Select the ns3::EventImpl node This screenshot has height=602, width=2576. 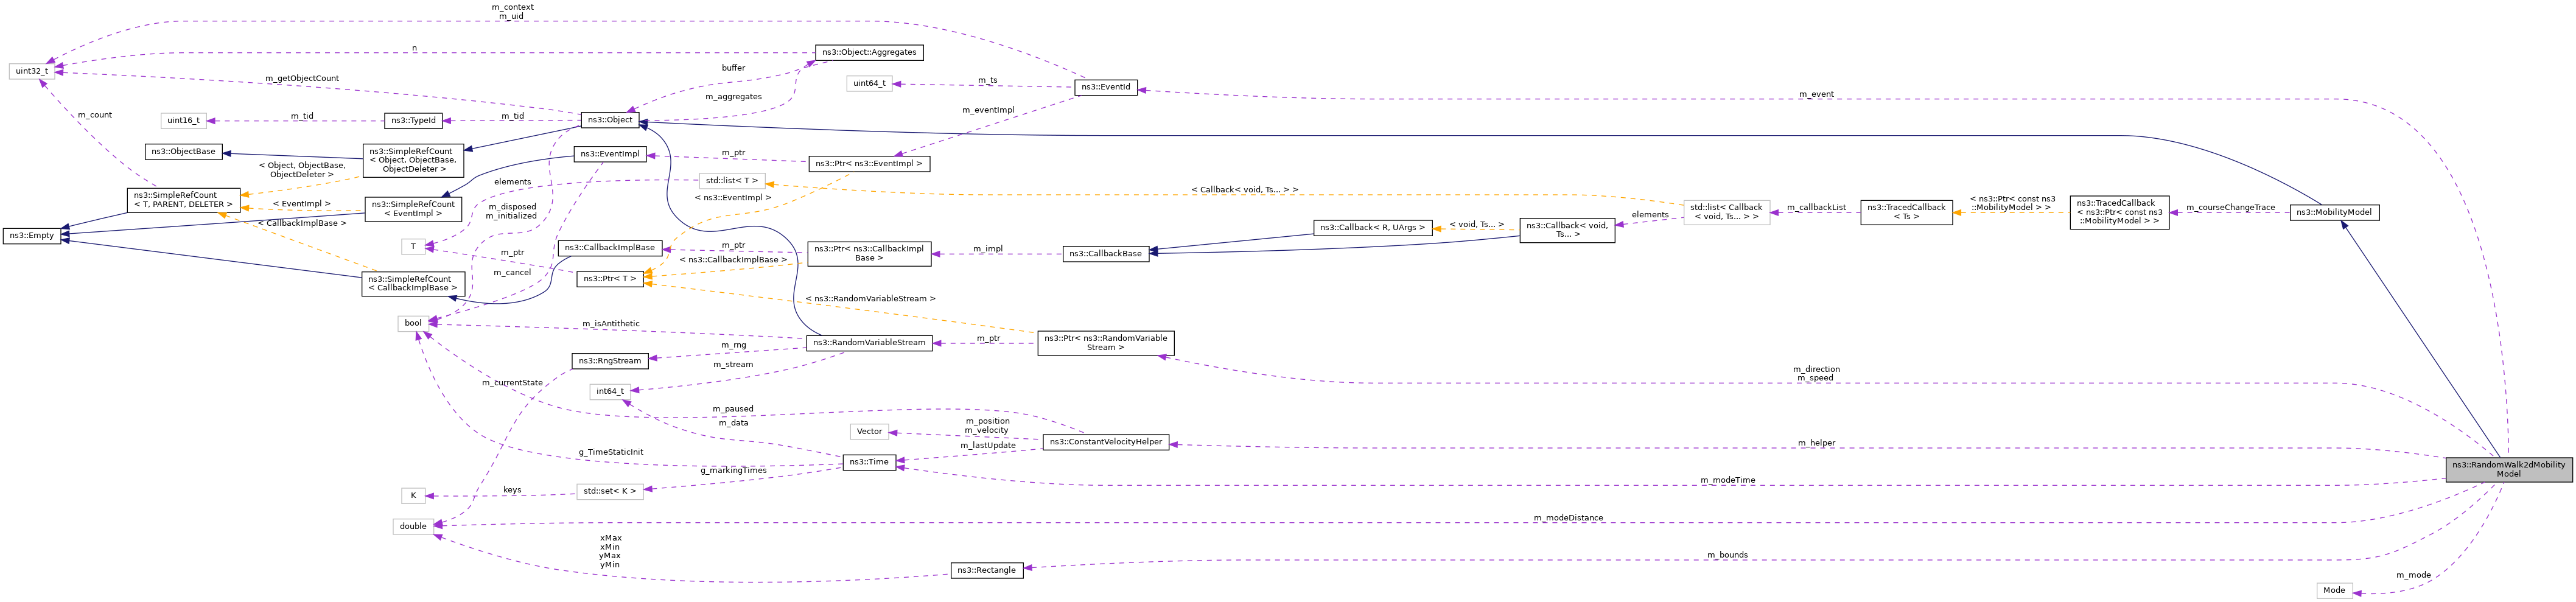click(610, 154)
